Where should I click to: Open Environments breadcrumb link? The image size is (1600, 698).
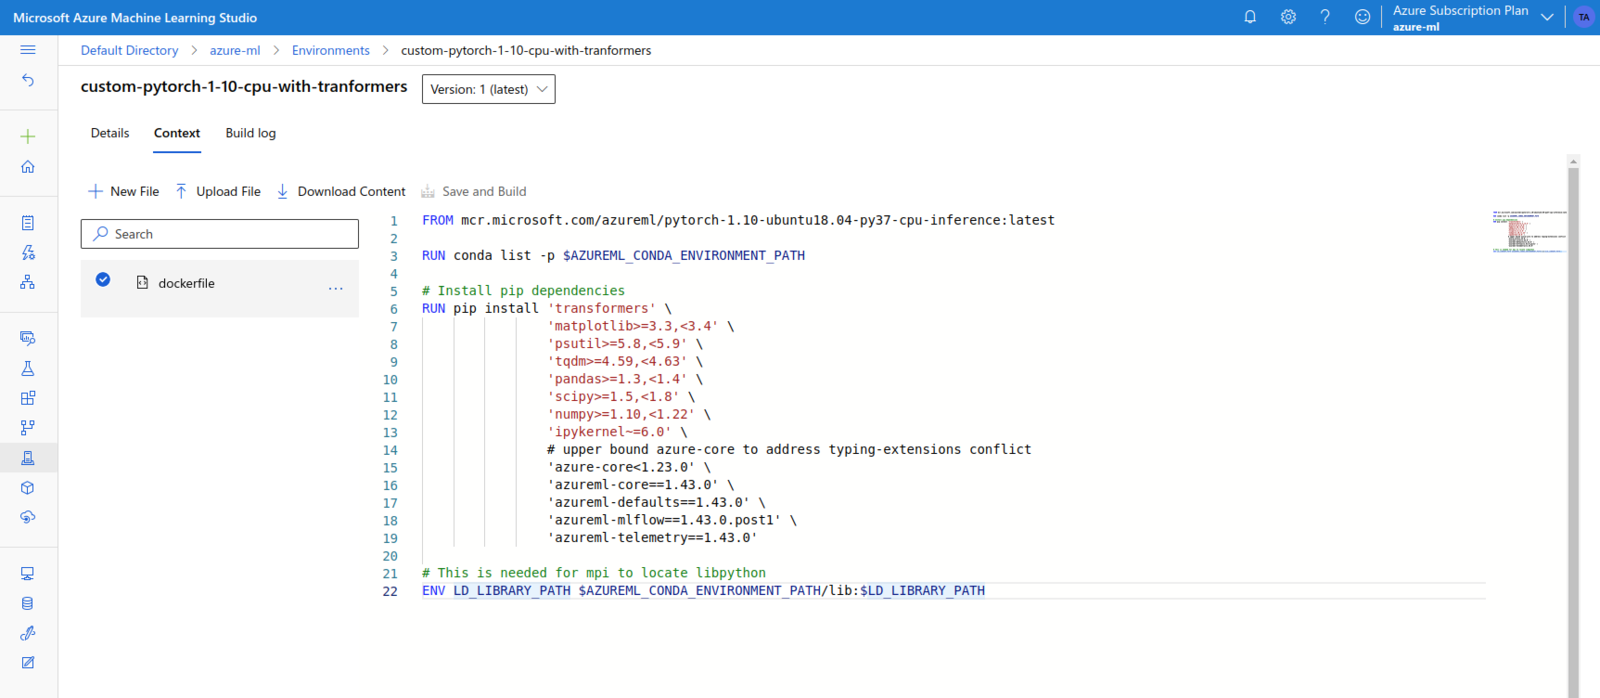tap(331, 50)
